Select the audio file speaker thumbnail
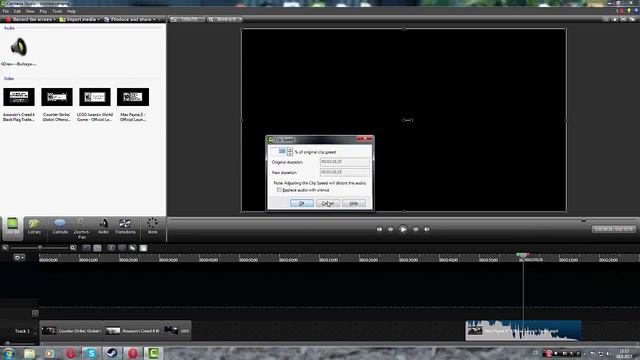 point(19,47)
